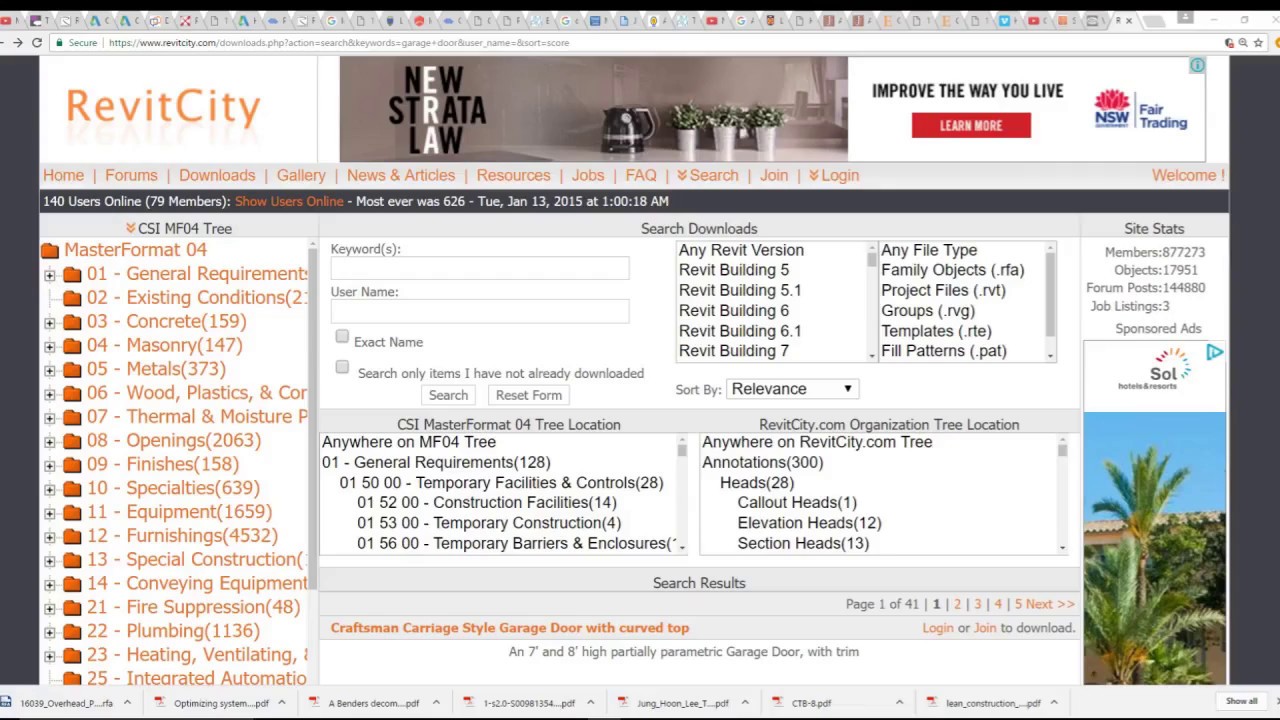The height and width of the screenshot is (720, 1280).
Task: Click the Keyword(s) input field
Action: click(480, 268)
